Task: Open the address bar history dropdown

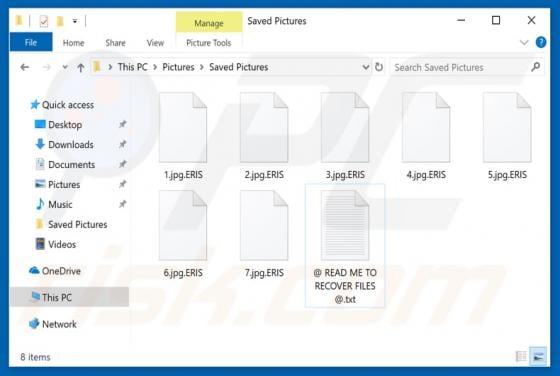Action: [x=366, y=67]
